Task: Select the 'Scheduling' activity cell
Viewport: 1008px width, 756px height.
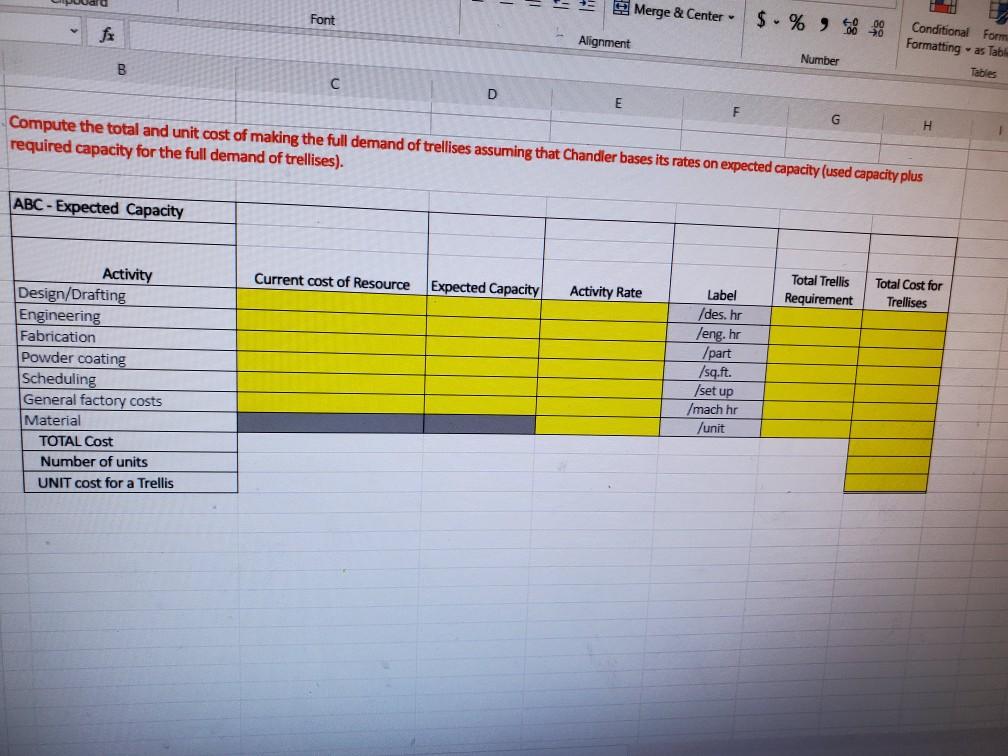Action: pyautogui.click(x=128, y=379)
